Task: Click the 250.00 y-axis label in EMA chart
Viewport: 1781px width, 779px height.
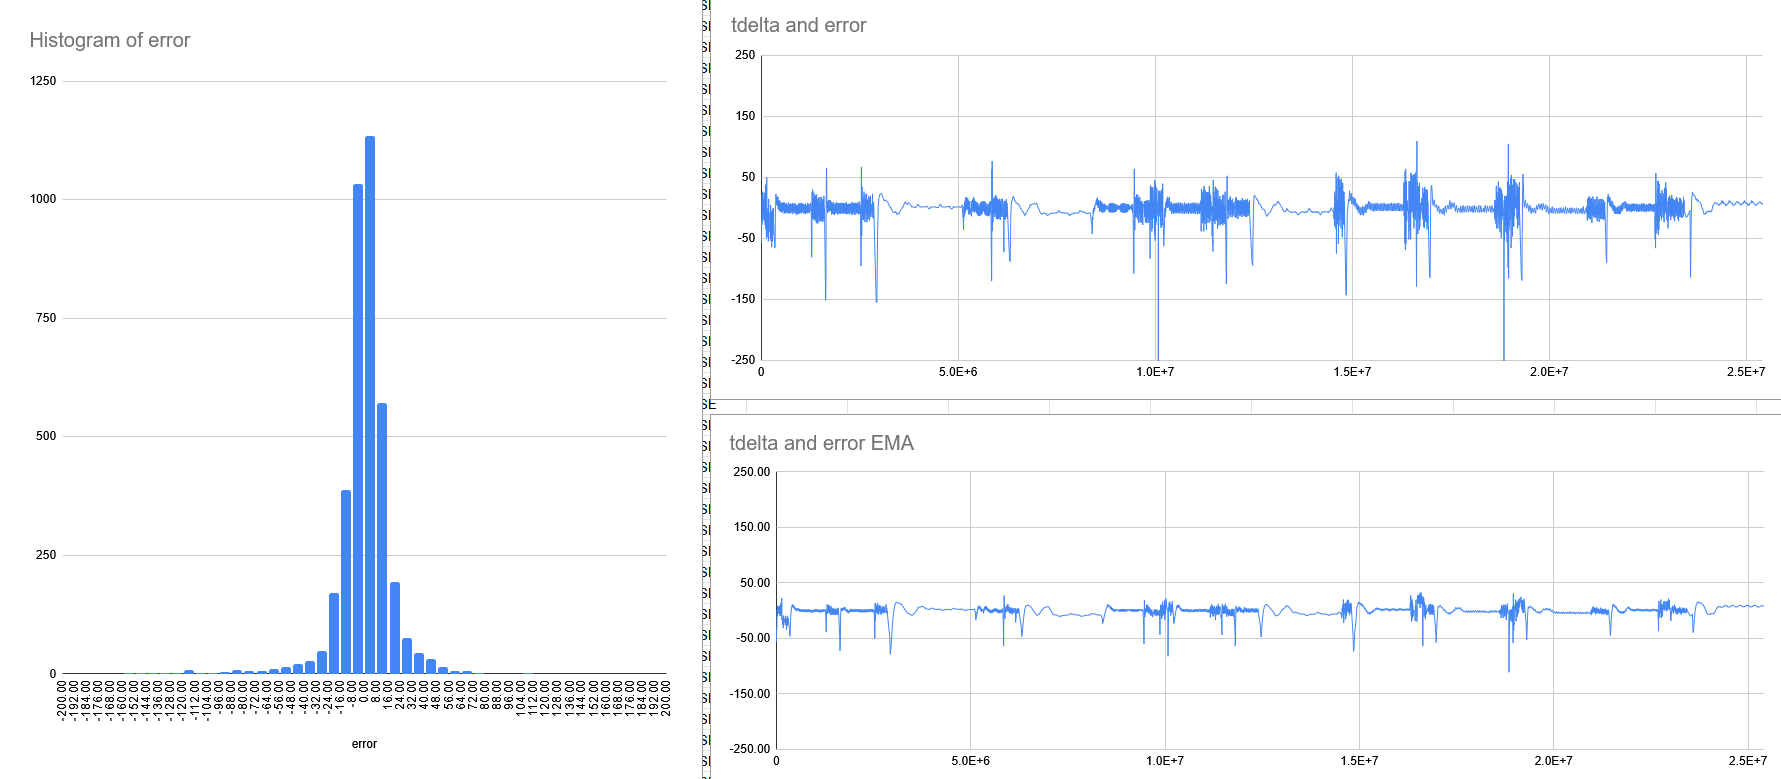Action: pos(752,472)
